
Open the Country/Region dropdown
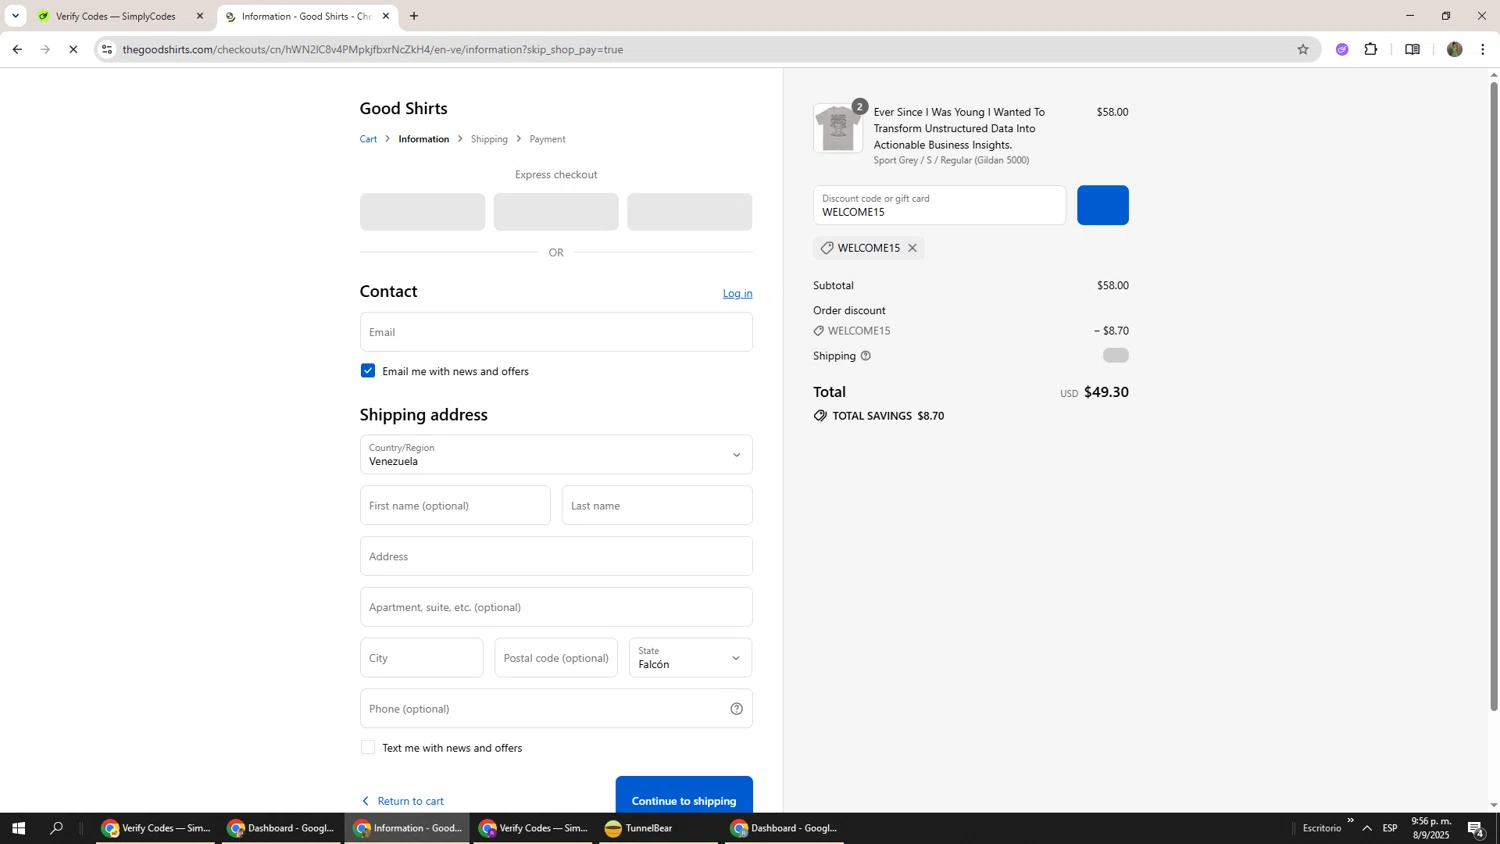point(556,455)
